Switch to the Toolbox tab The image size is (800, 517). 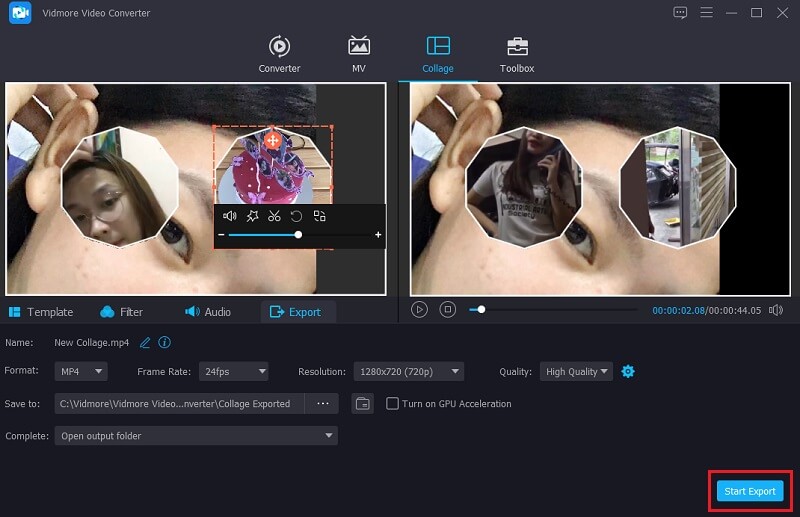click(x=517, y=55)
